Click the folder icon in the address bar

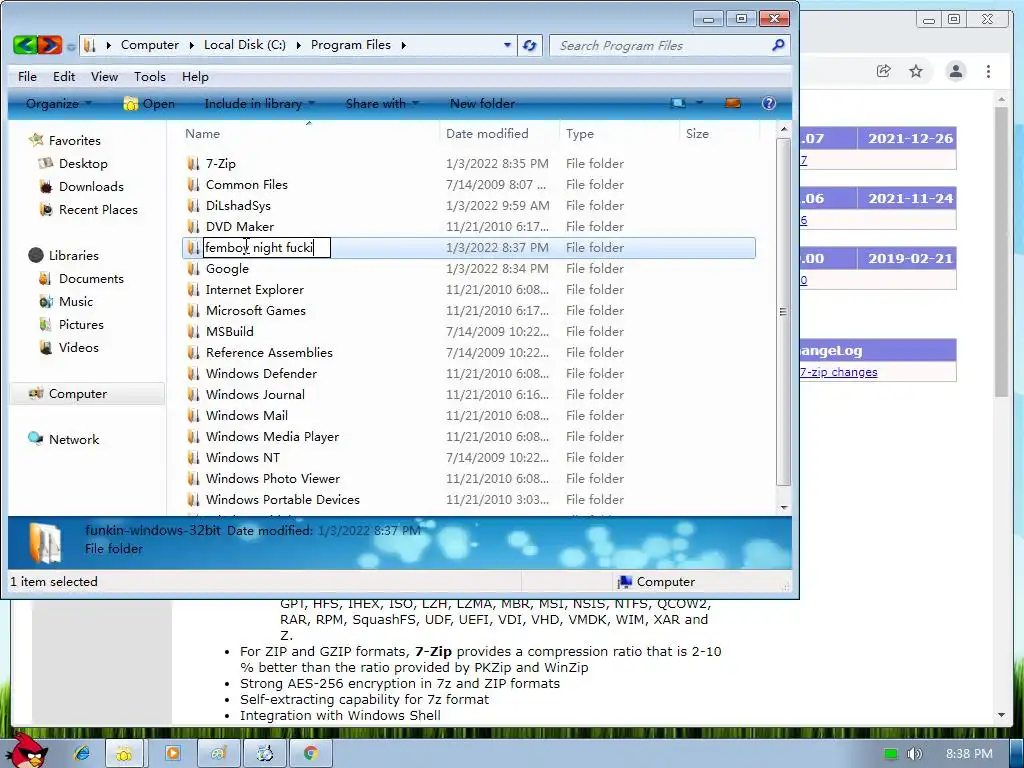[x=90, y=45]
